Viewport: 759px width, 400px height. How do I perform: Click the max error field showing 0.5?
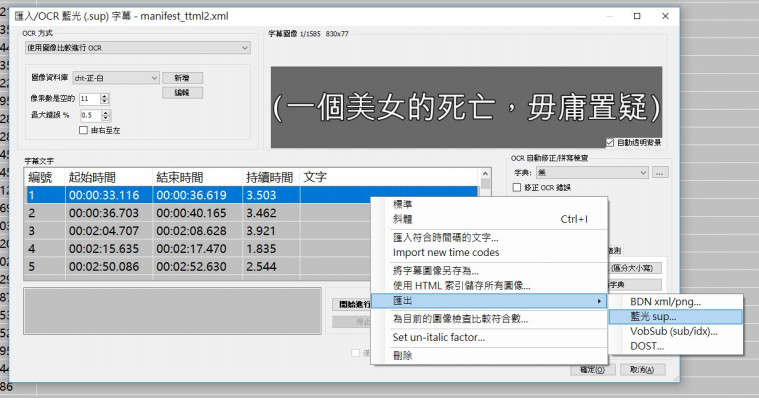(x=91, y=115)
